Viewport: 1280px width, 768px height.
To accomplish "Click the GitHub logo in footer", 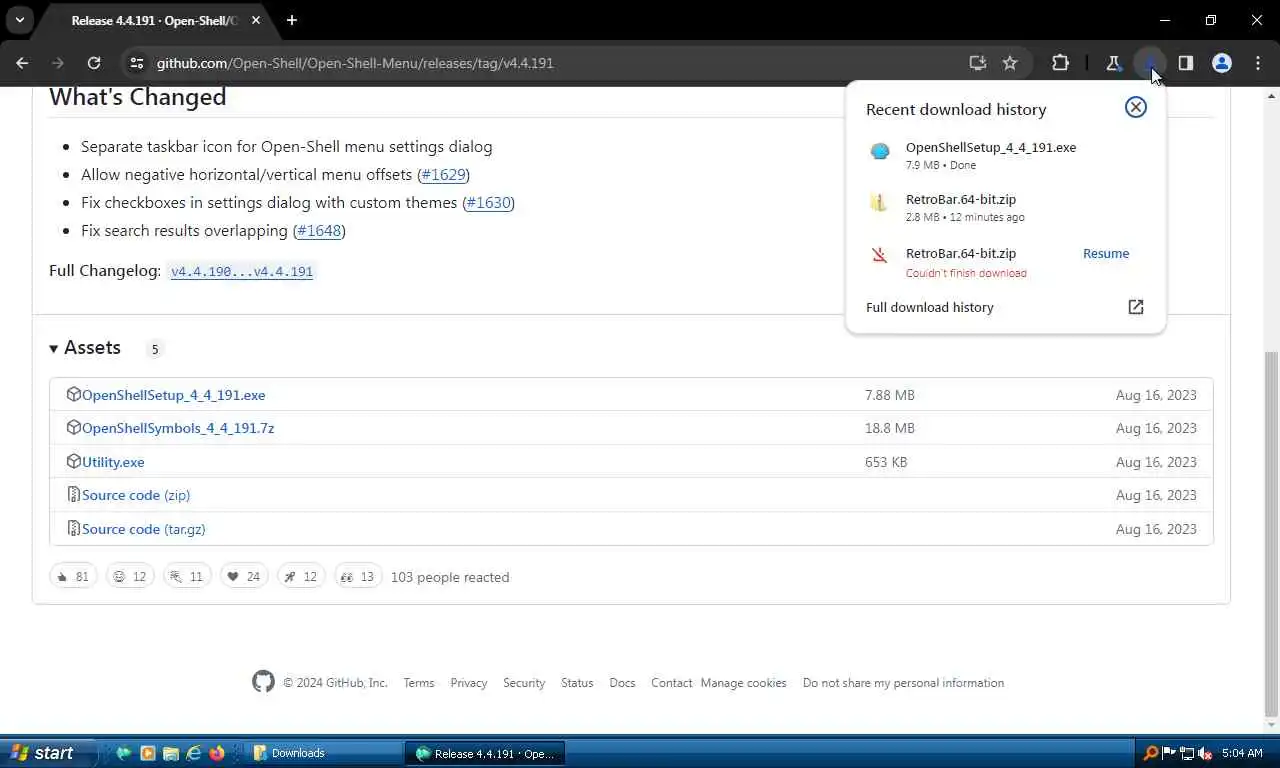I will point(263,682).
